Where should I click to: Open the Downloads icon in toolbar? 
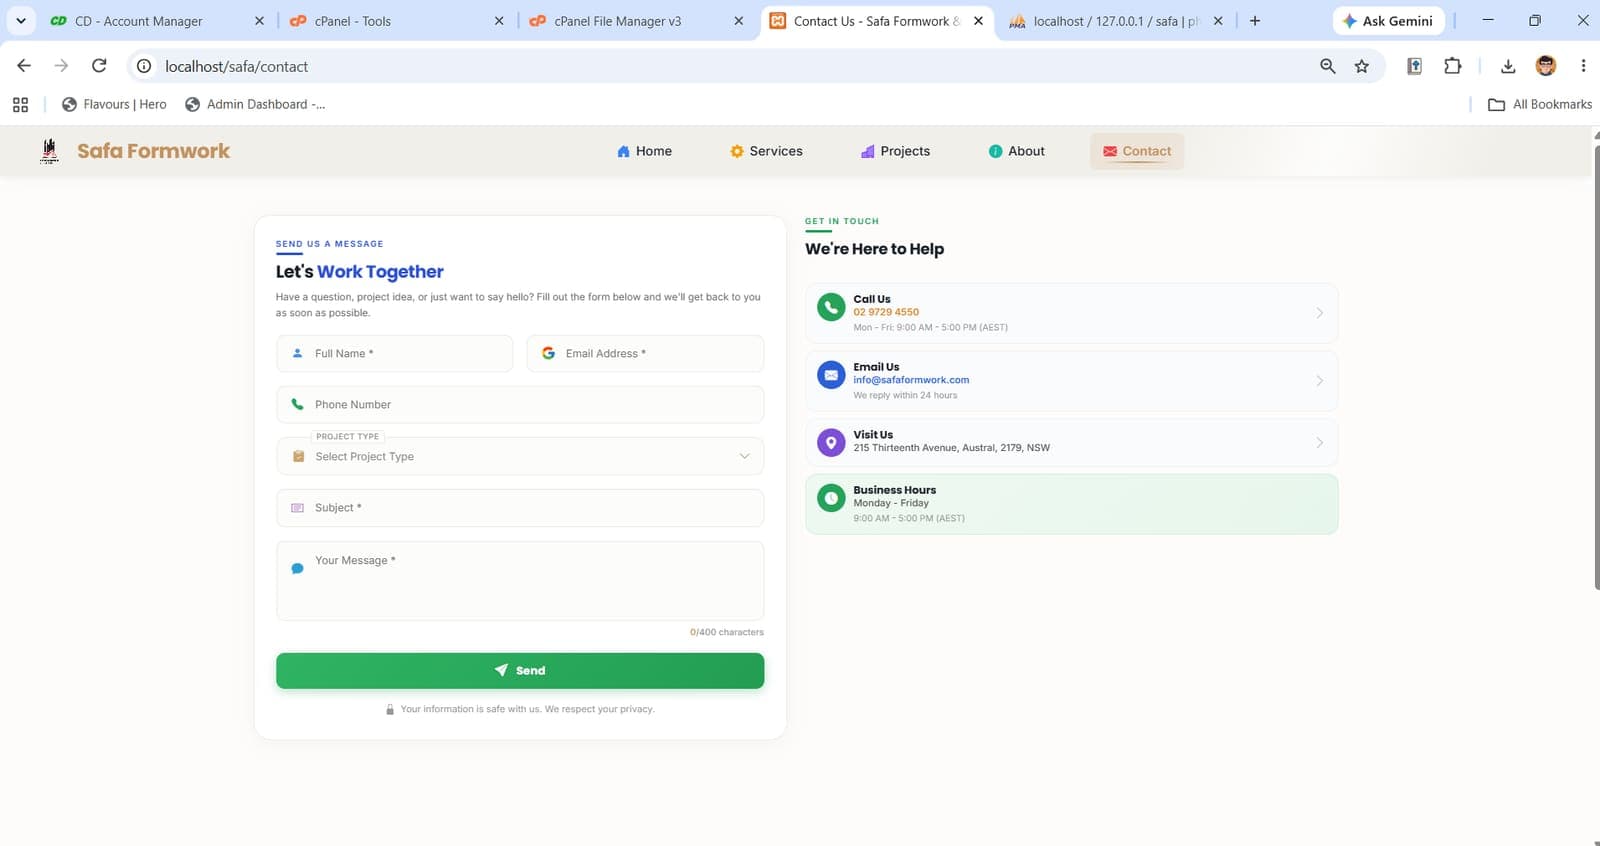pyautogui.click(x=1508, y=66)
